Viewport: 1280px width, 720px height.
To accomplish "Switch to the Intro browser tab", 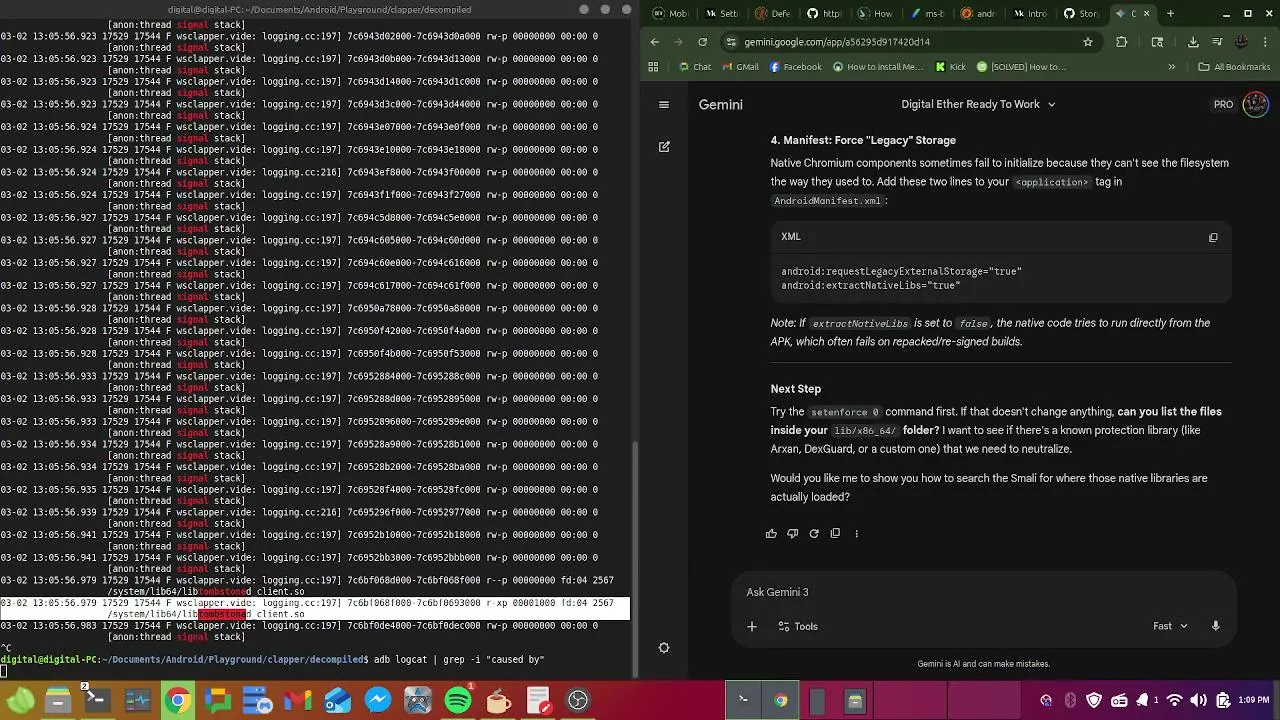I will coord(1030,14).
